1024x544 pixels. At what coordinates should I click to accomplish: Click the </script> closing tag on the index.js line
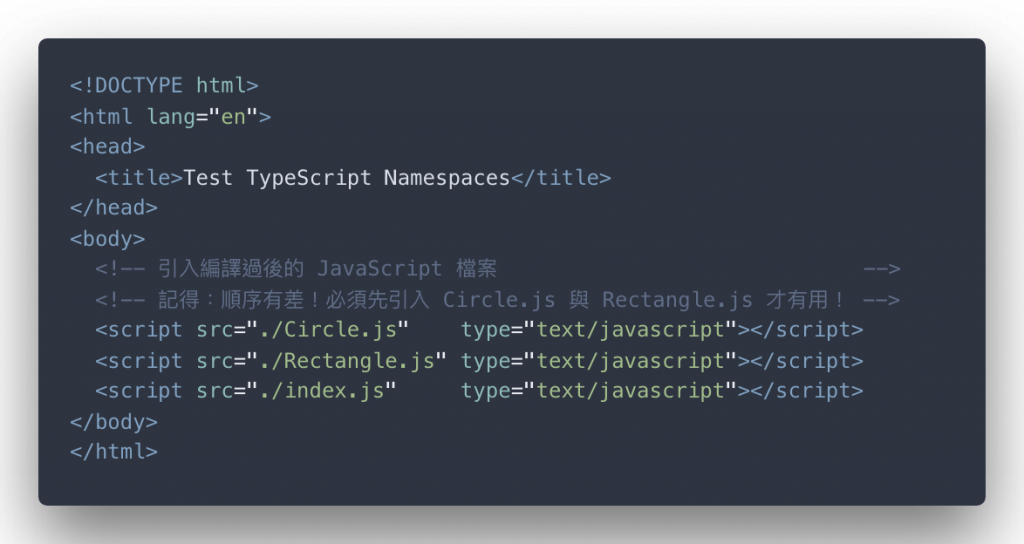(x=807, y=391)
